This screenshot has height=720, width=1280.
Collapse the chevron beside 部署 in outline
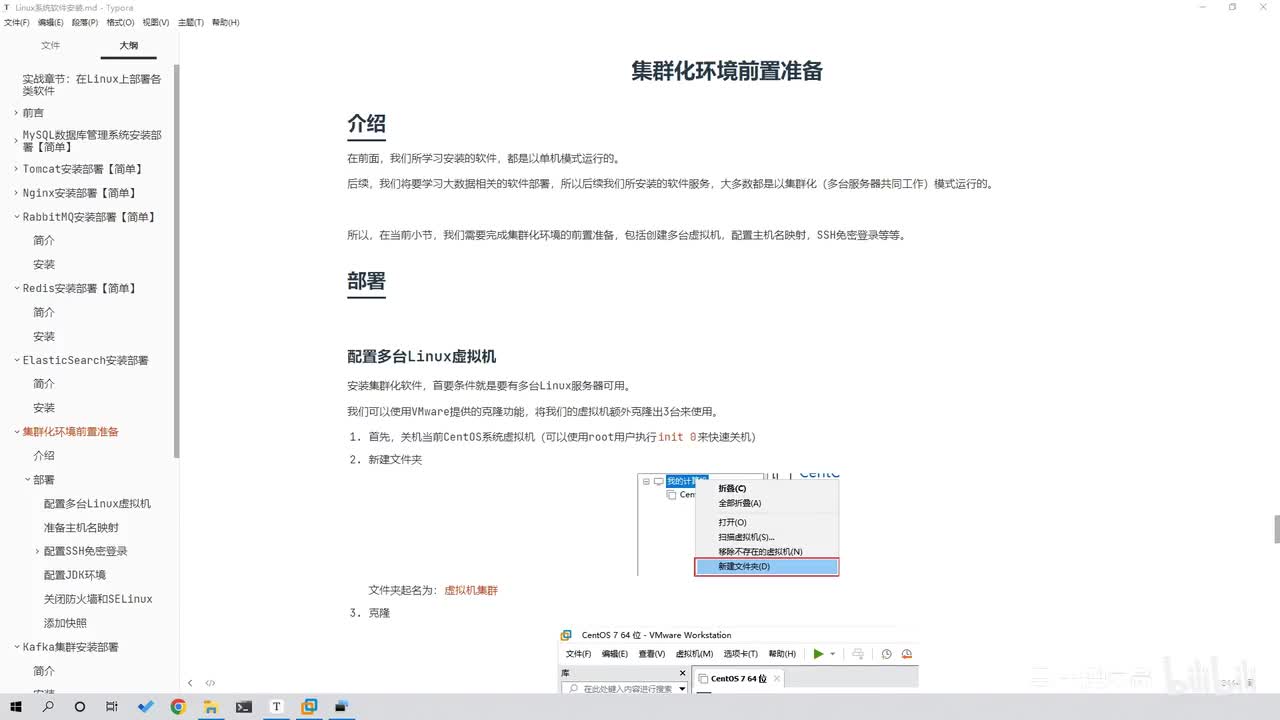pos(27,480)
